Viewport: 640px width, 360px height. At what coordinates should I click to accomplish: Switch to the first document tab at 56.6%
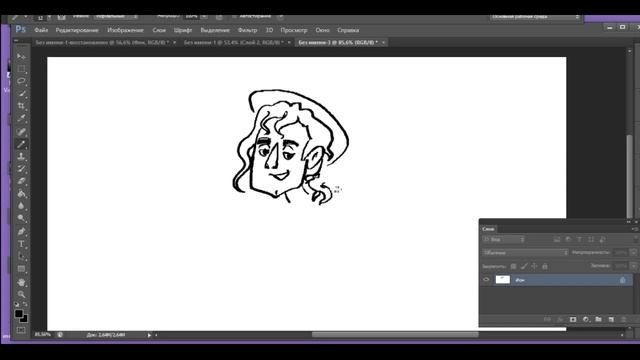(102, 42)
